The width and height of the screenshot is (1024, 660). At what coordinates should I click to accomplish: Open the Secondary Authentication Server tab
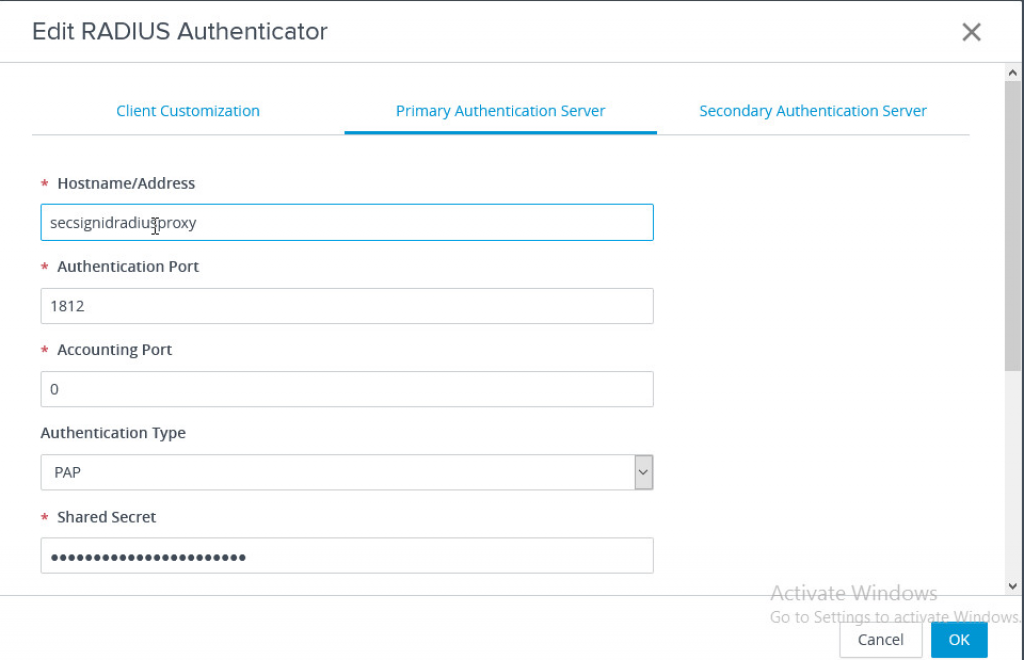coord(812,111)
